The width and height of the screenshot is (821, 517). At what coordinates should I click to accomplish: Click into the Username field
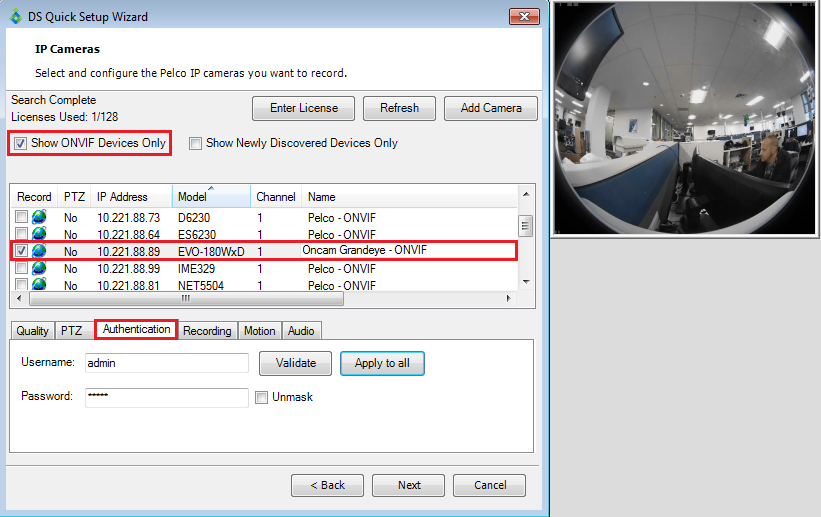tap(166, 363)
